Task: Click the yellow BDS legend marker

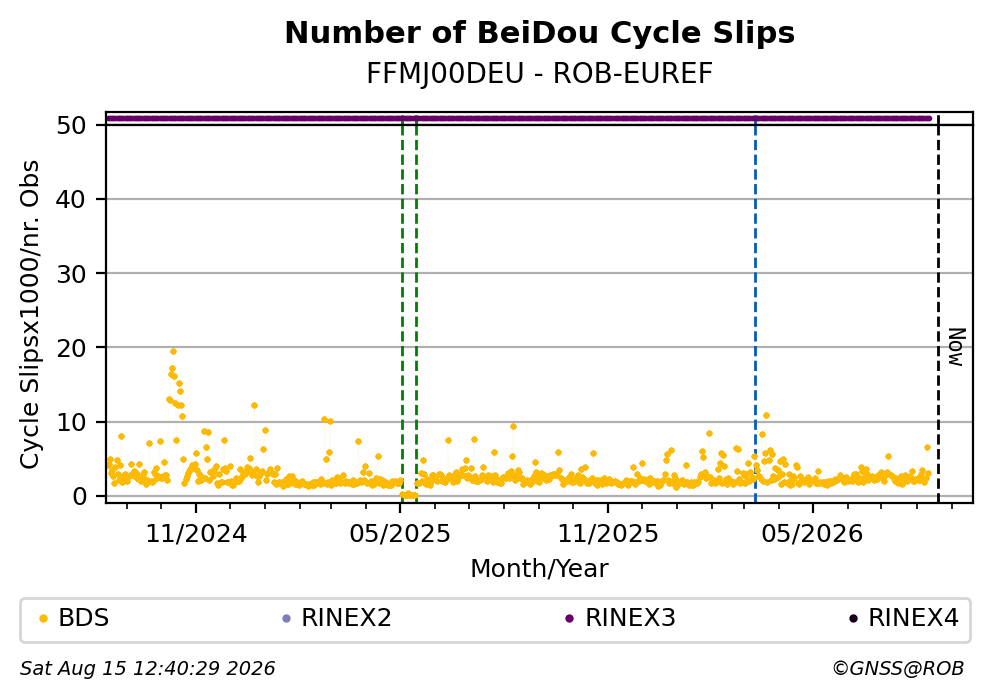Action: (43, 619)
